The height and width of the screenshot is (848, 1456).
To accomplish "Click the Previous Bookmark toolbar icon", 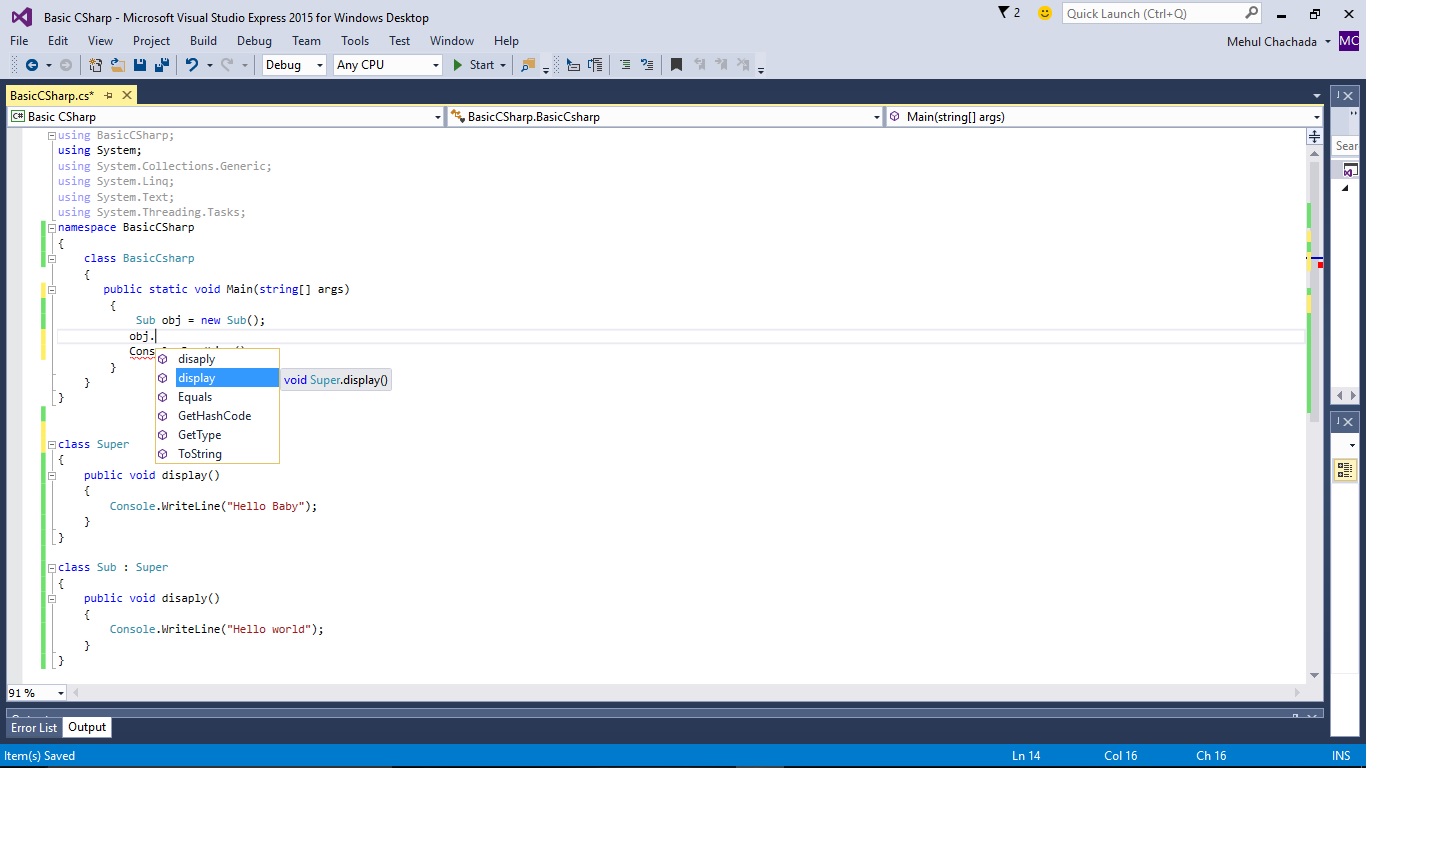I will point(699,65).
